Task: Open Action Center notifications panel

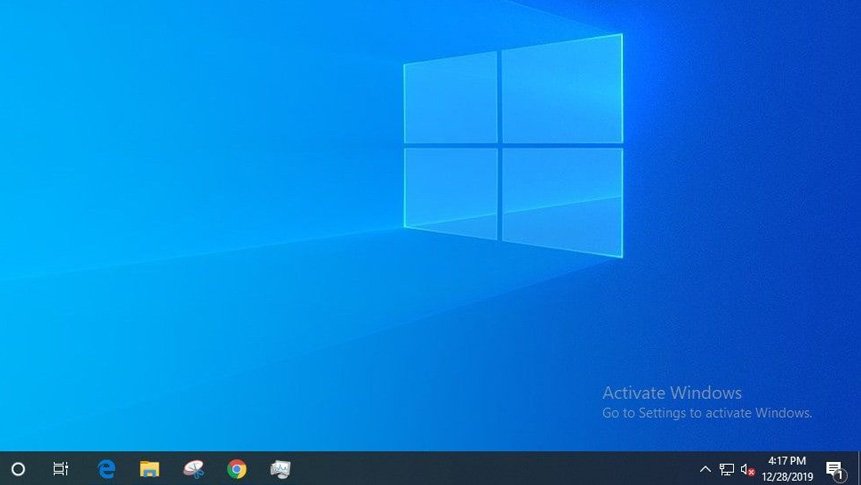Action: pos(833,468)
